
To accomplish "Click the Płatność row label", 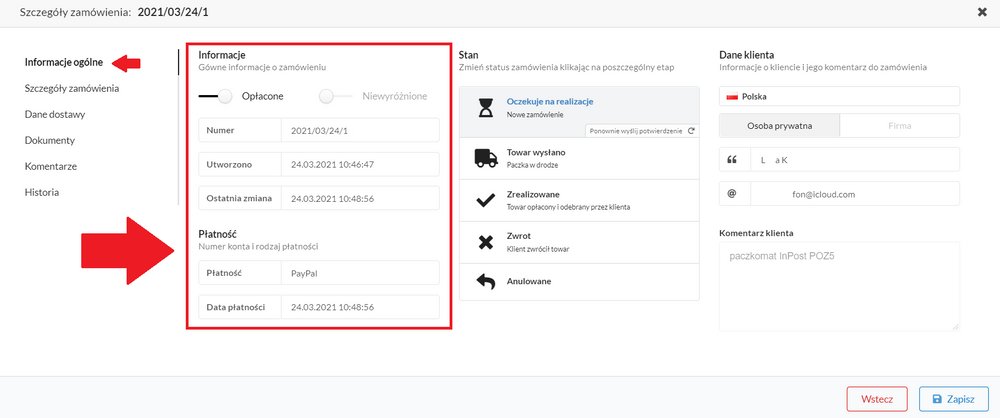I will point(240,273).
